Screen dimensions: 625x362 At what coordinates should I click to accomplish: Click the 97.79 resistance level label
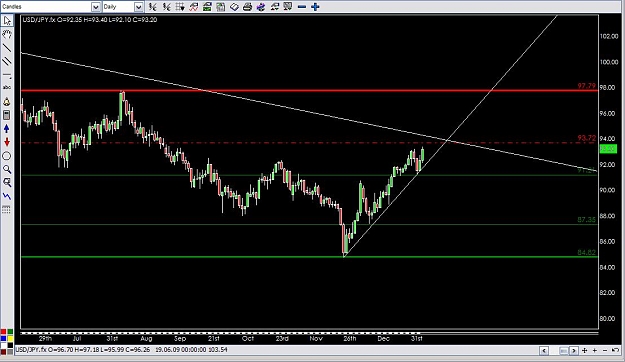586,86
